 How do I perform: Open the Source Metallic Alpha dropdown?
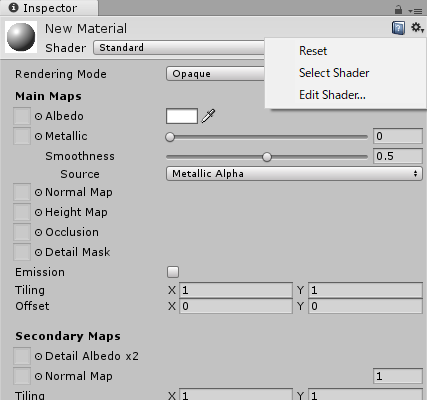point(294,174)
